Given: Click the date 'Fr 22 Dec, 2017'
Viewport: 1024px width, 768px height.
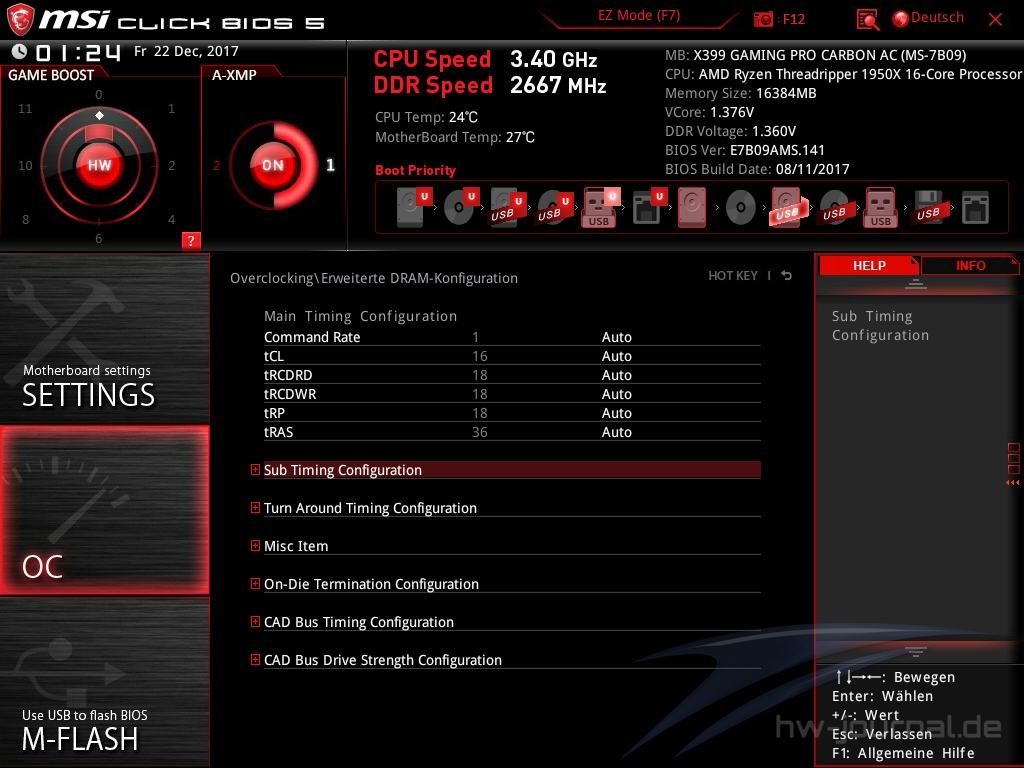Looking at the screenshot, I should coord(186,51).
